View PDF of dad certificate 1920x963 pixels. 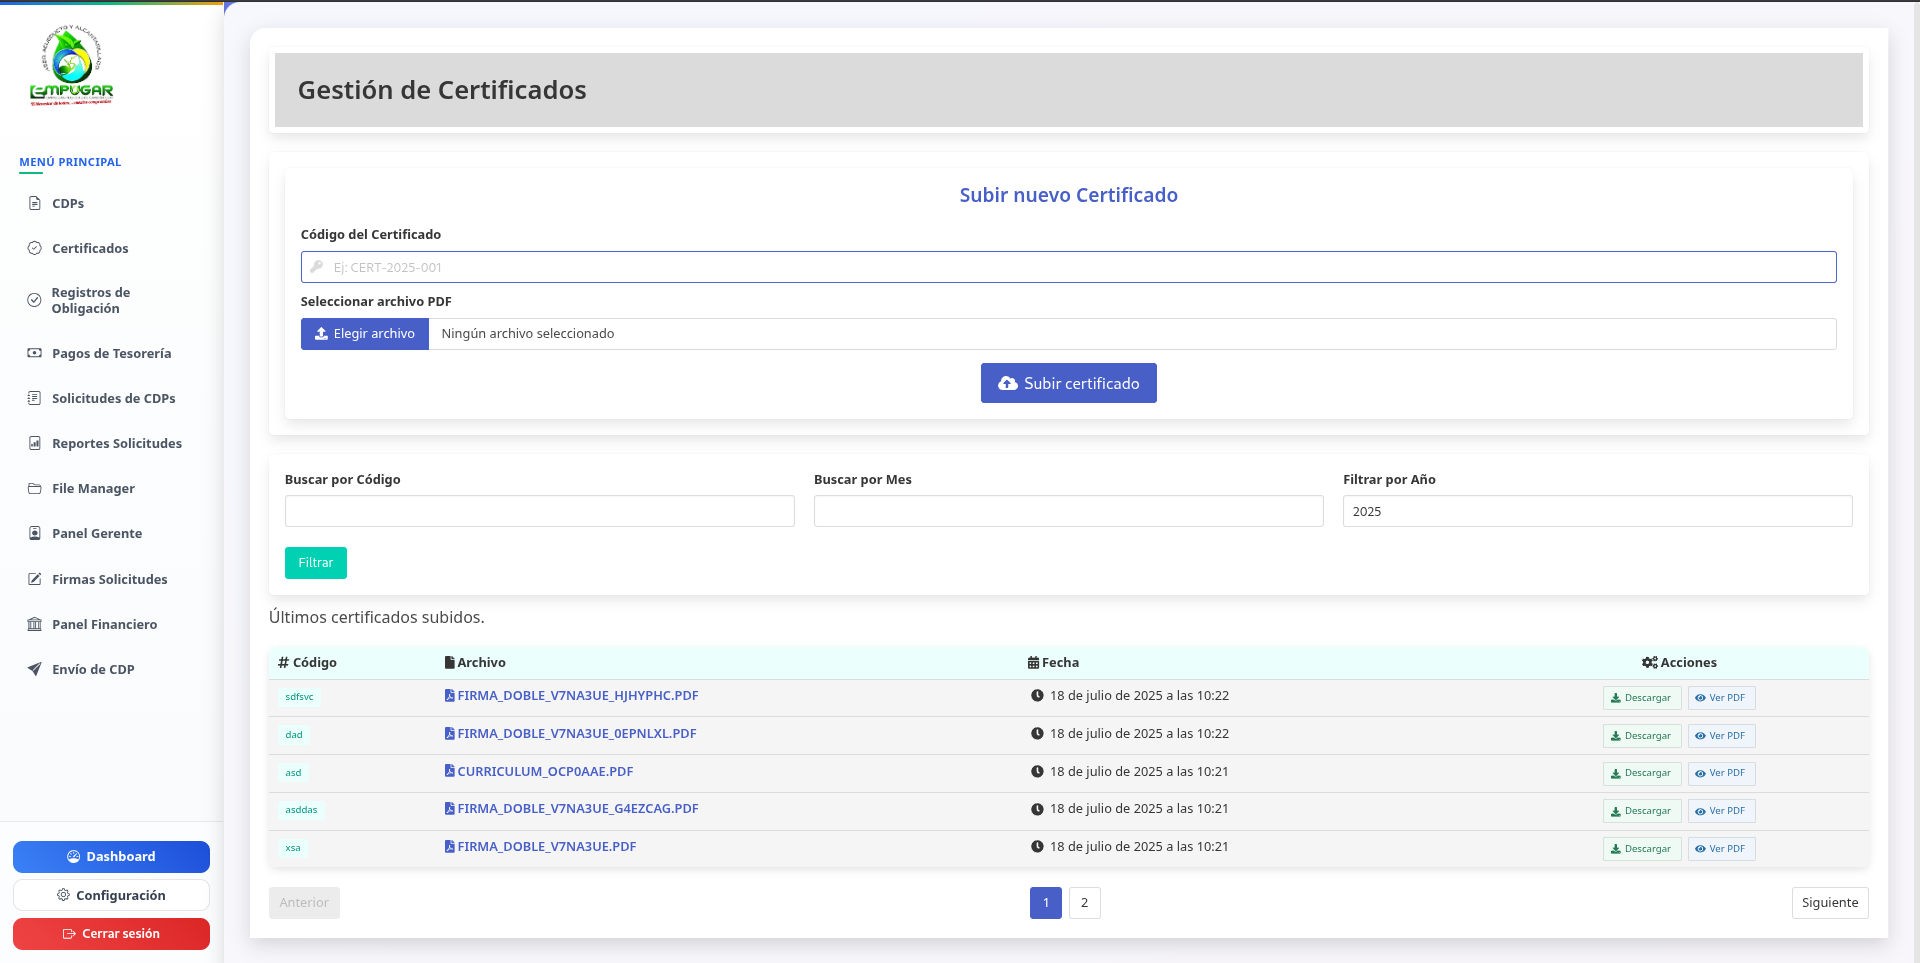1721,736
